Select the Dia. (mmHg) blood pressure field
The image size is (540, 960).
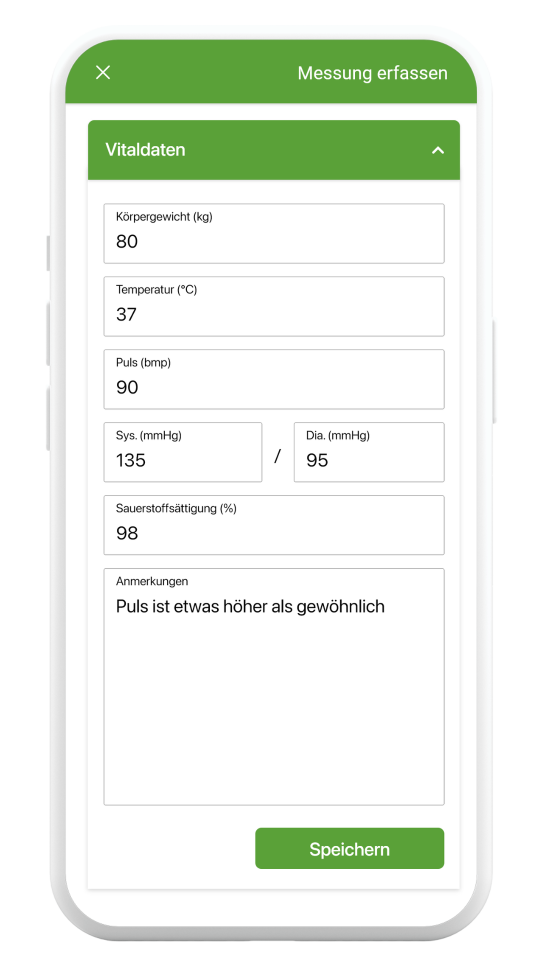click(369, 452)
